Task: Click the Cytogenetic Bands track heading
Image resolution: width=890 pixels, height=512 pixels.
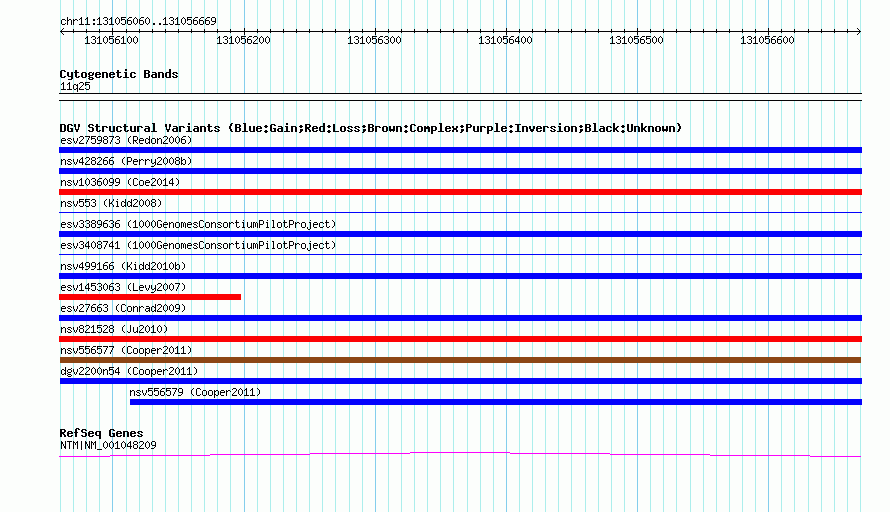Action: point(119,74)
